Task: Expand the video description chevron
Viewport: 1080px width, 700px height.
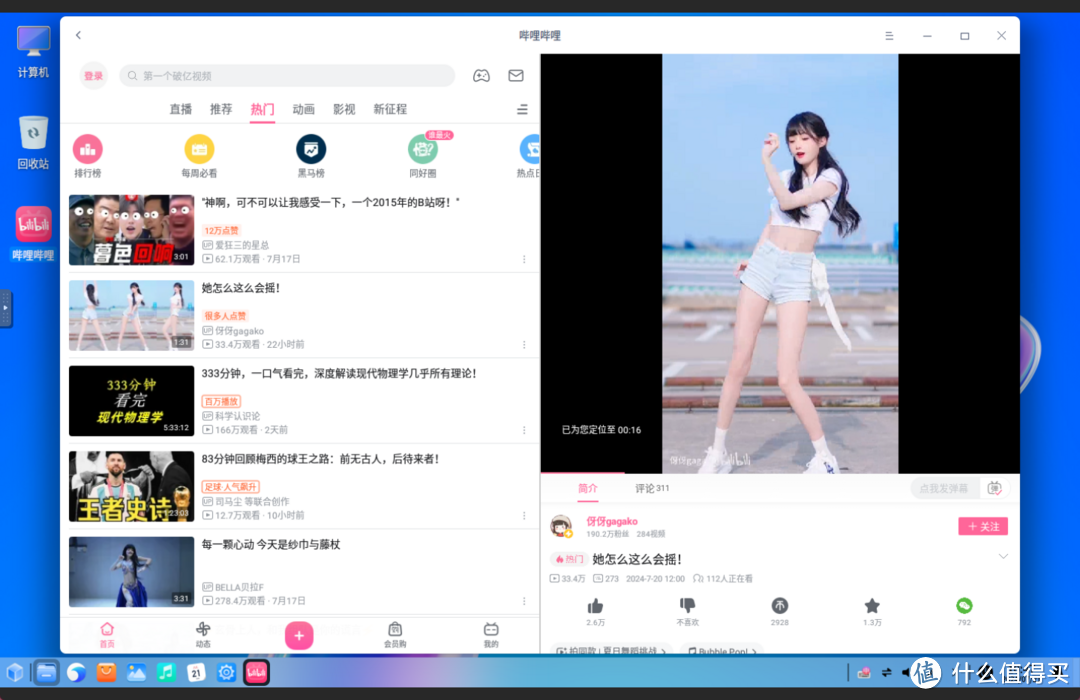Action: 1004,557
